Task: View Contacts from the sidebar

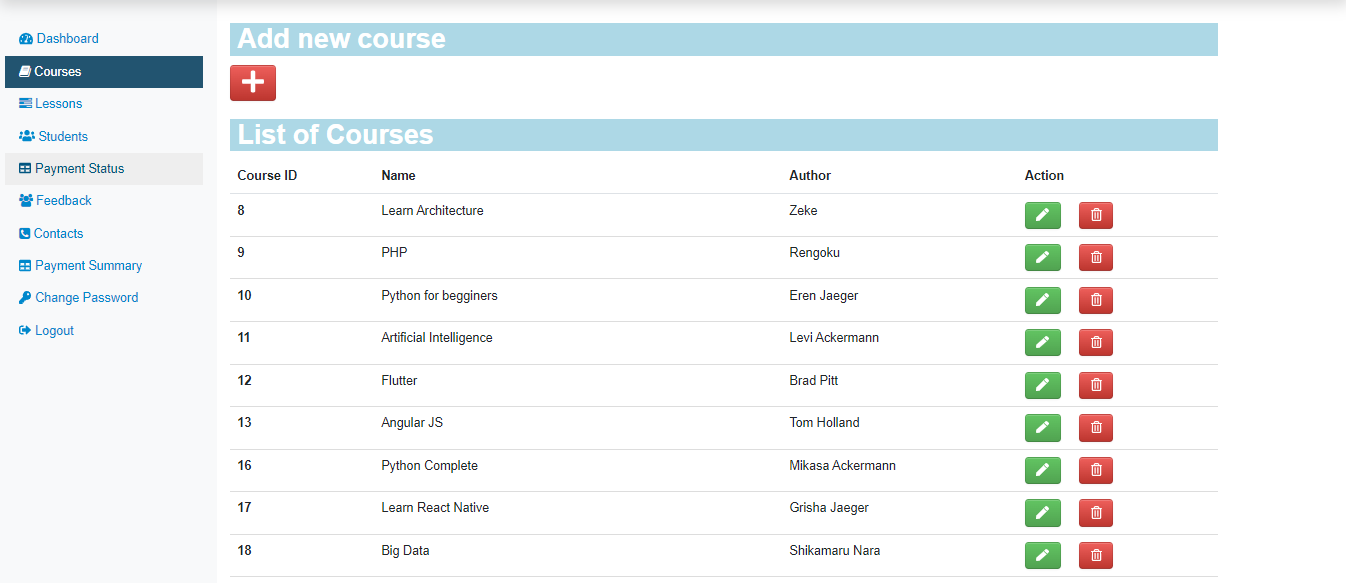Action: coord(58,233)
